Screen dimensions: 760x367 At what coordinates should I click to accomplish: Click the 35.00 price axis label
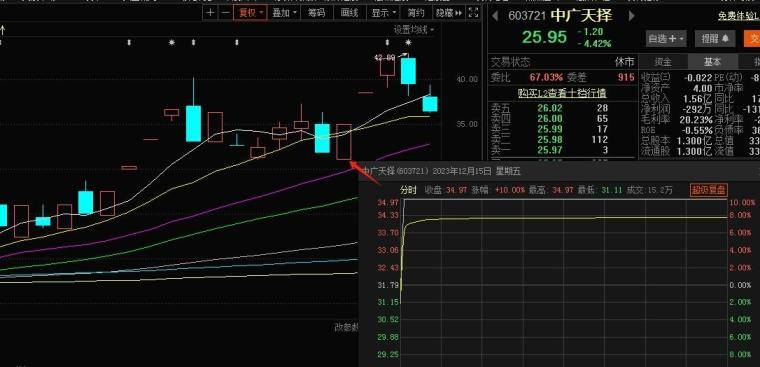[466, 124]
